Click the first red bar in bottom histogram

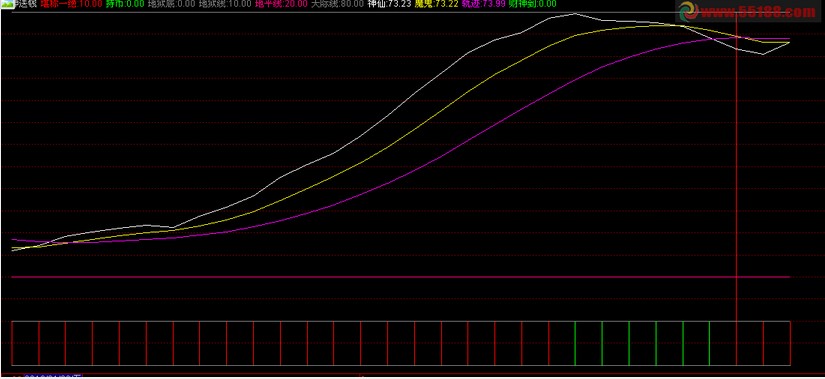(12, 343)
